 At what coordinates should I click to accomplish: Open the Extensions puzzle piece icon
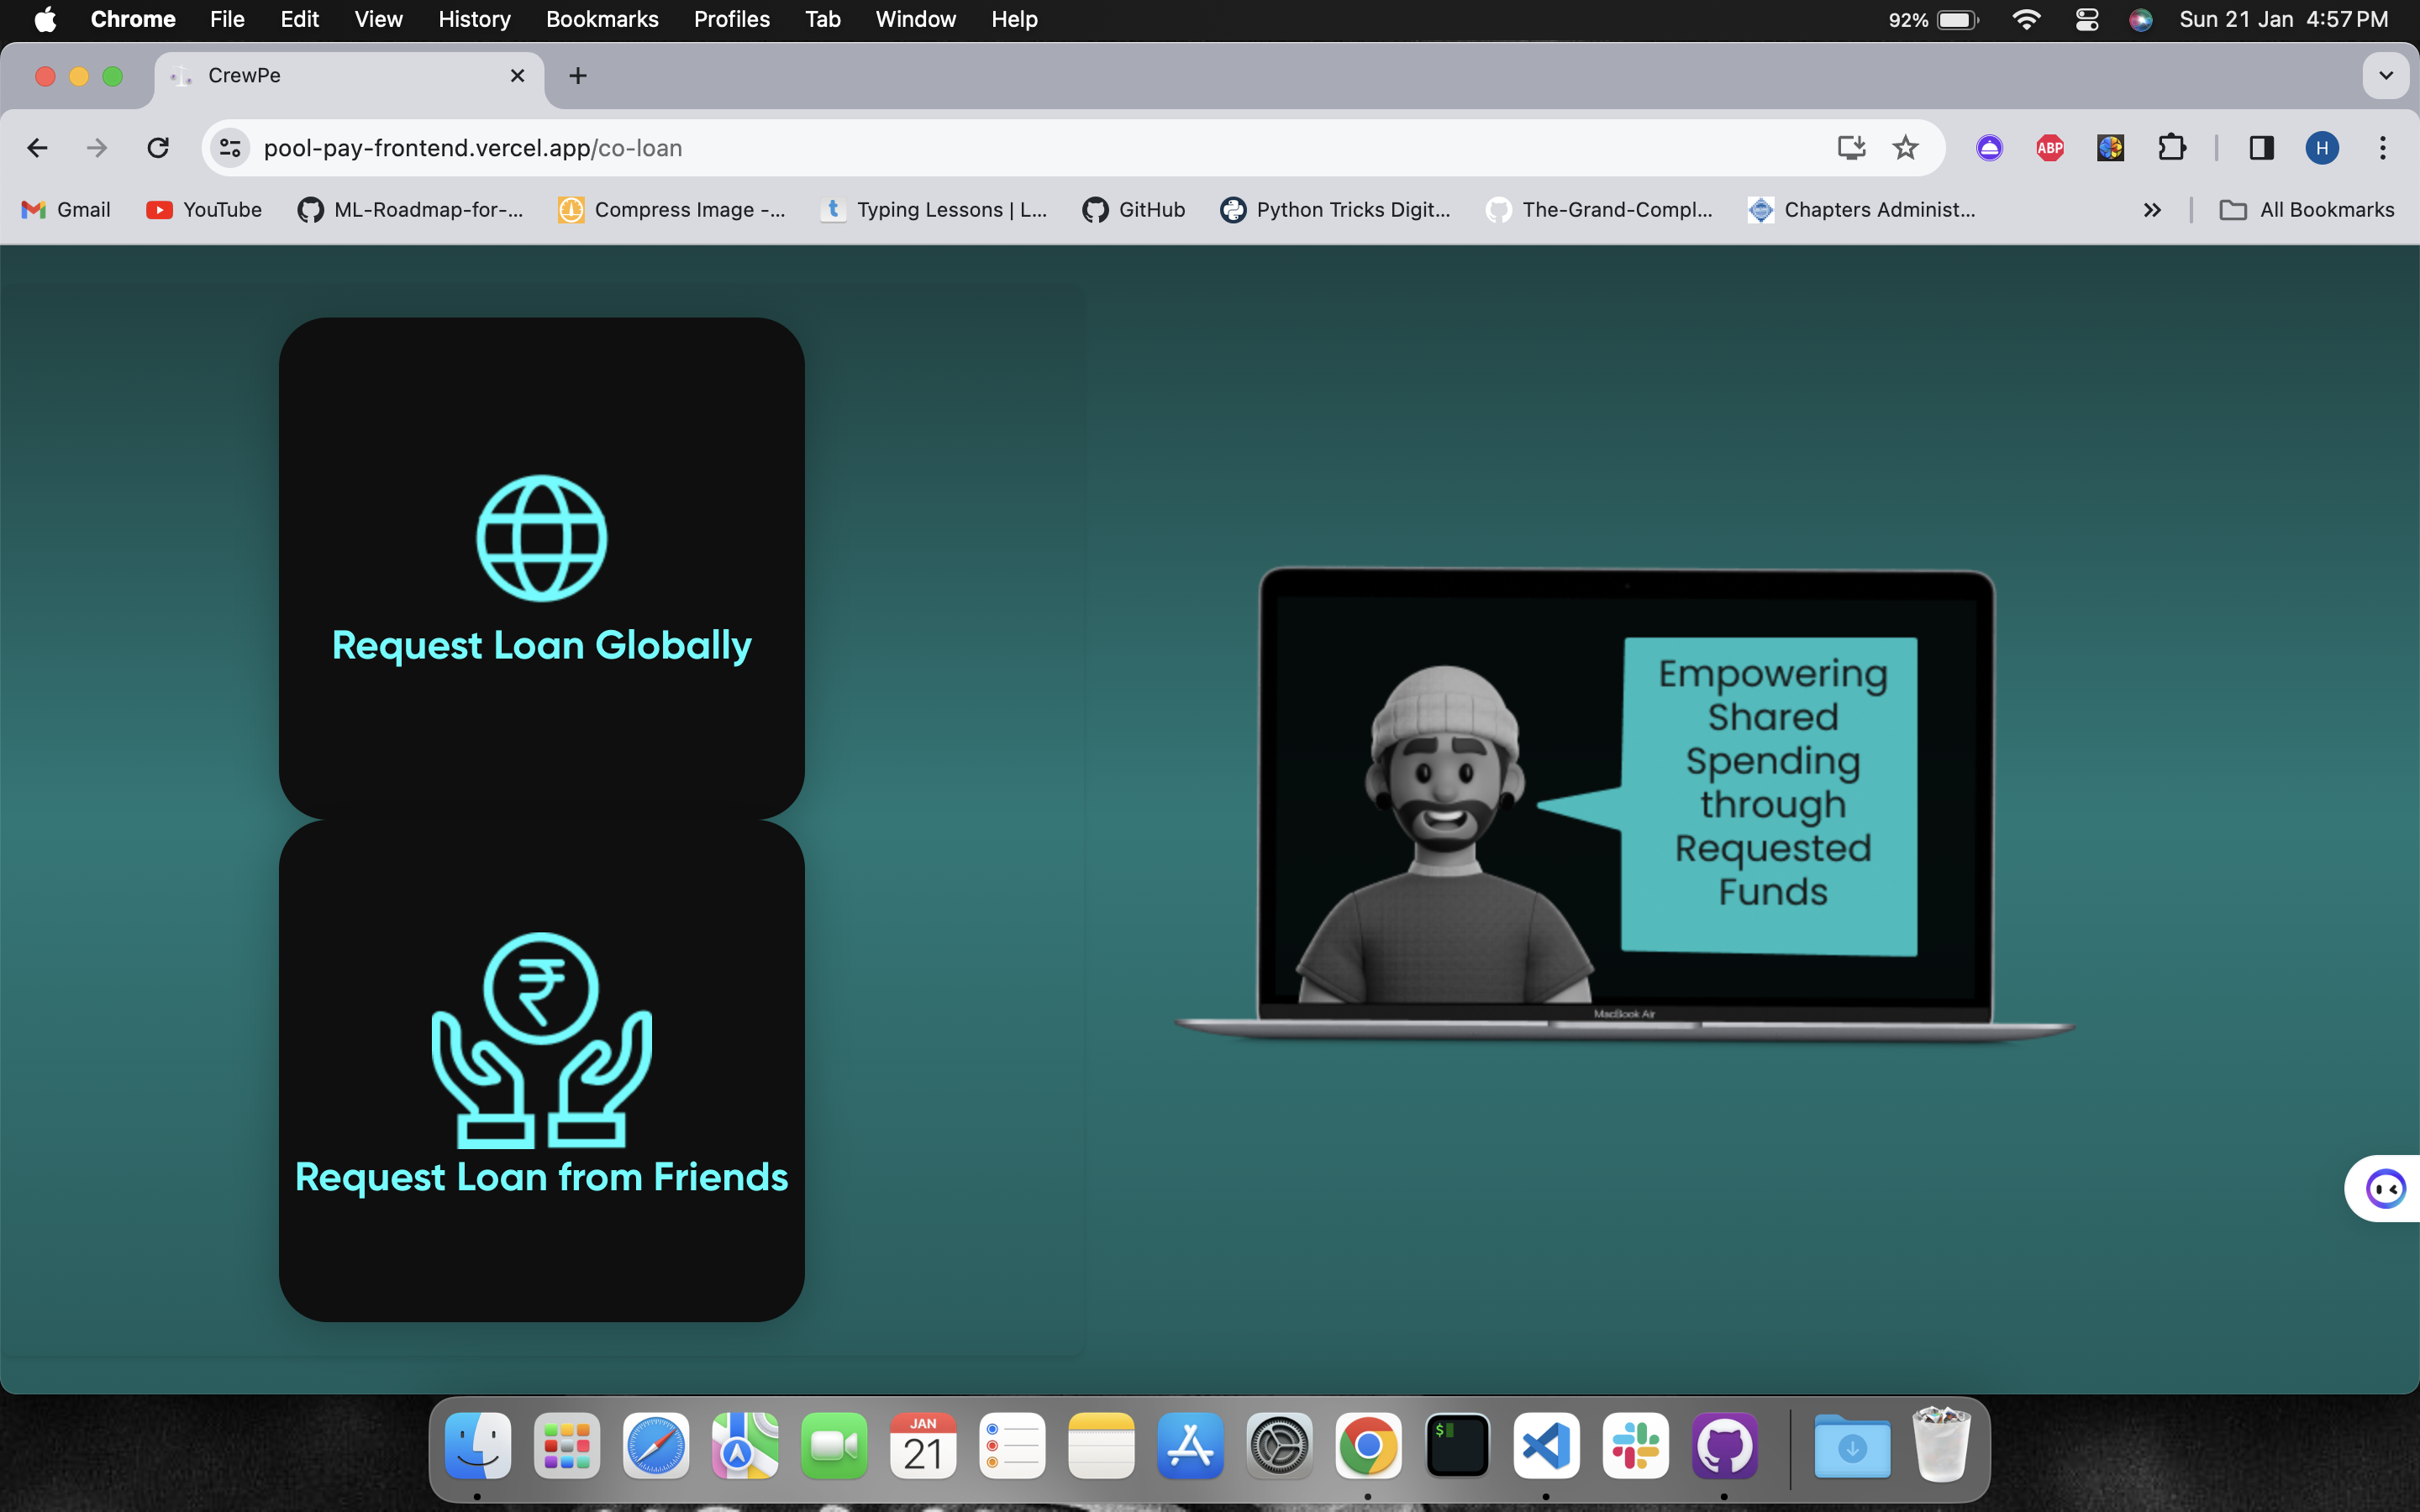(2171, 148)
